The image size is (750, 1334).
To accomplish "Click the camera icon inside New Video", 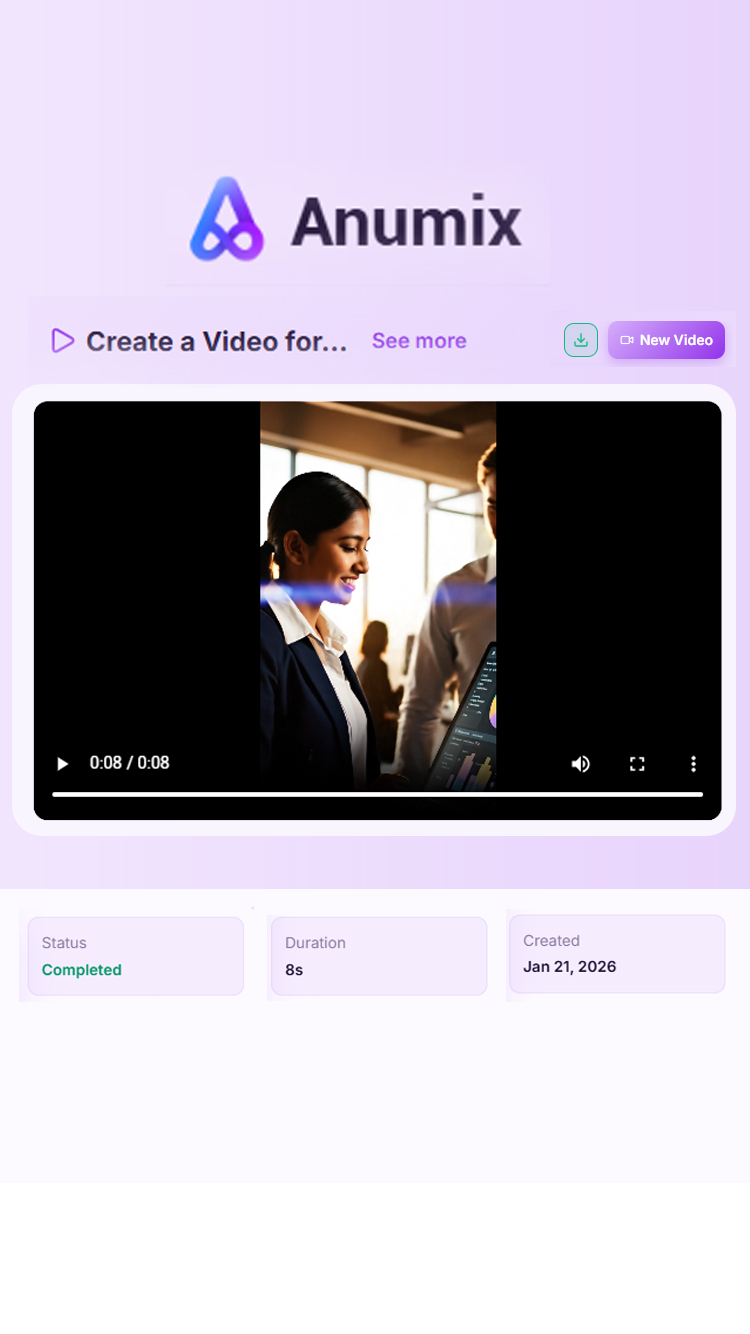I will tap(627, 340).
